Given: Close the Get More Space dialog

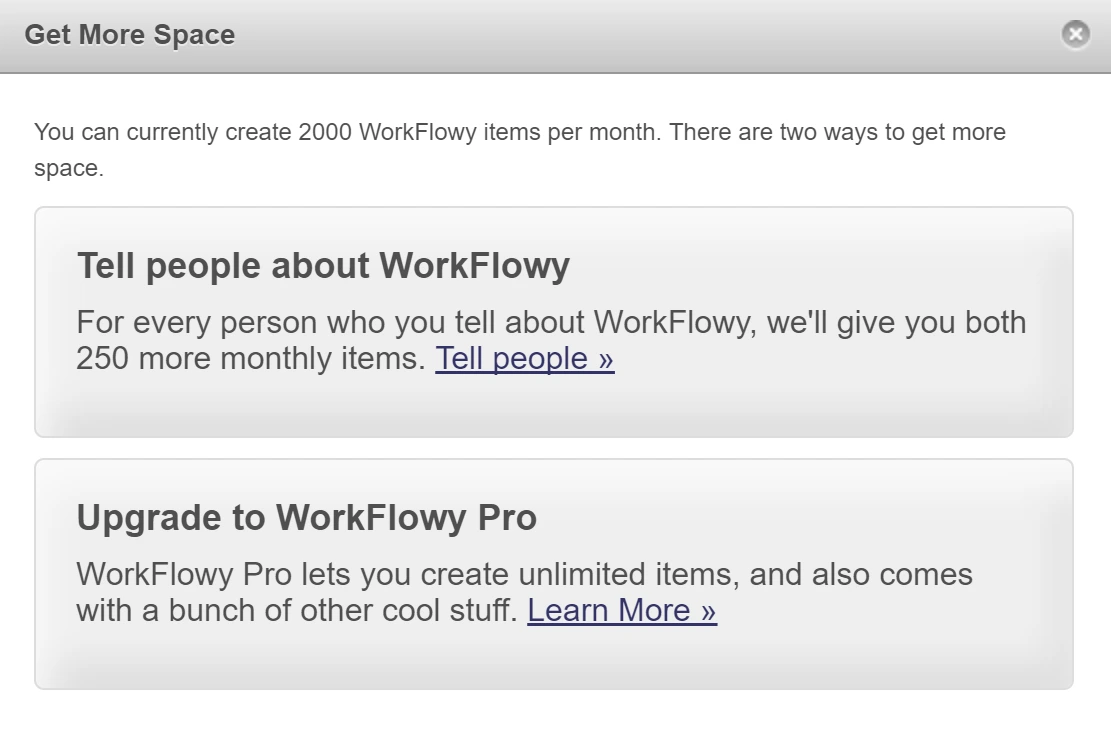Looking at the screenshot, I should point(1075,34).
